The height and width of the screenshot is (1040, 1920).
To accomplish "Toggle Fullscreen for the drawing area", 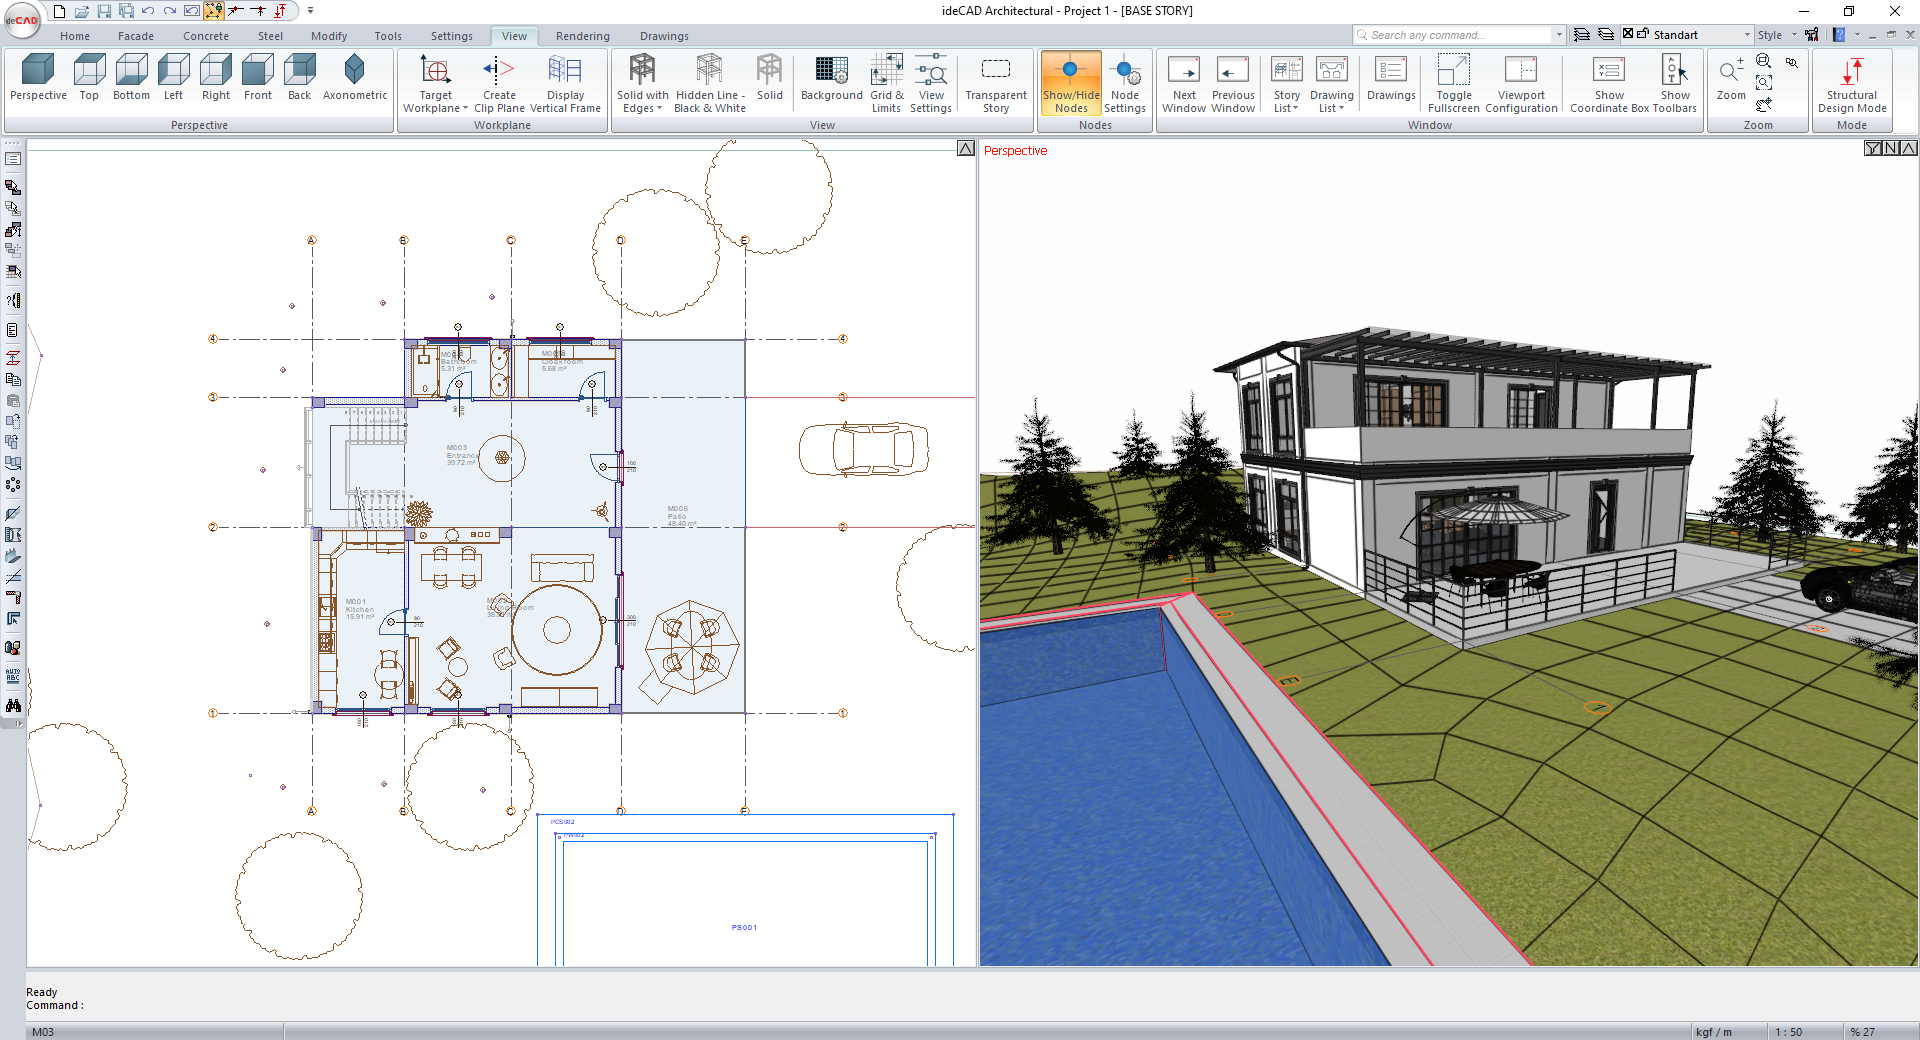I will pyautogui.click(x=1453, y=82).
